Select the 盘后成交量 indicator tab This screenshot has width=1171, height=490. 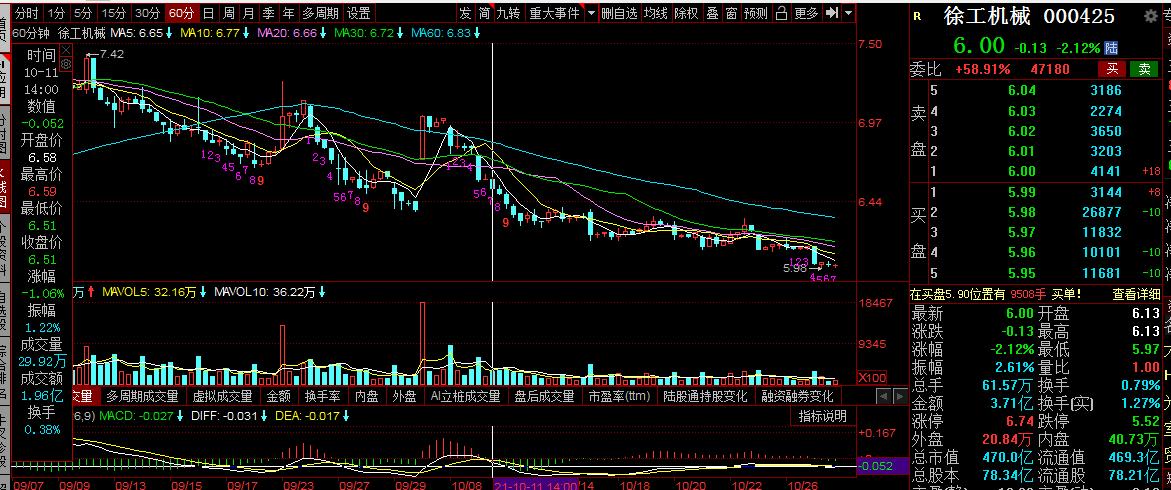coord(544,396)
